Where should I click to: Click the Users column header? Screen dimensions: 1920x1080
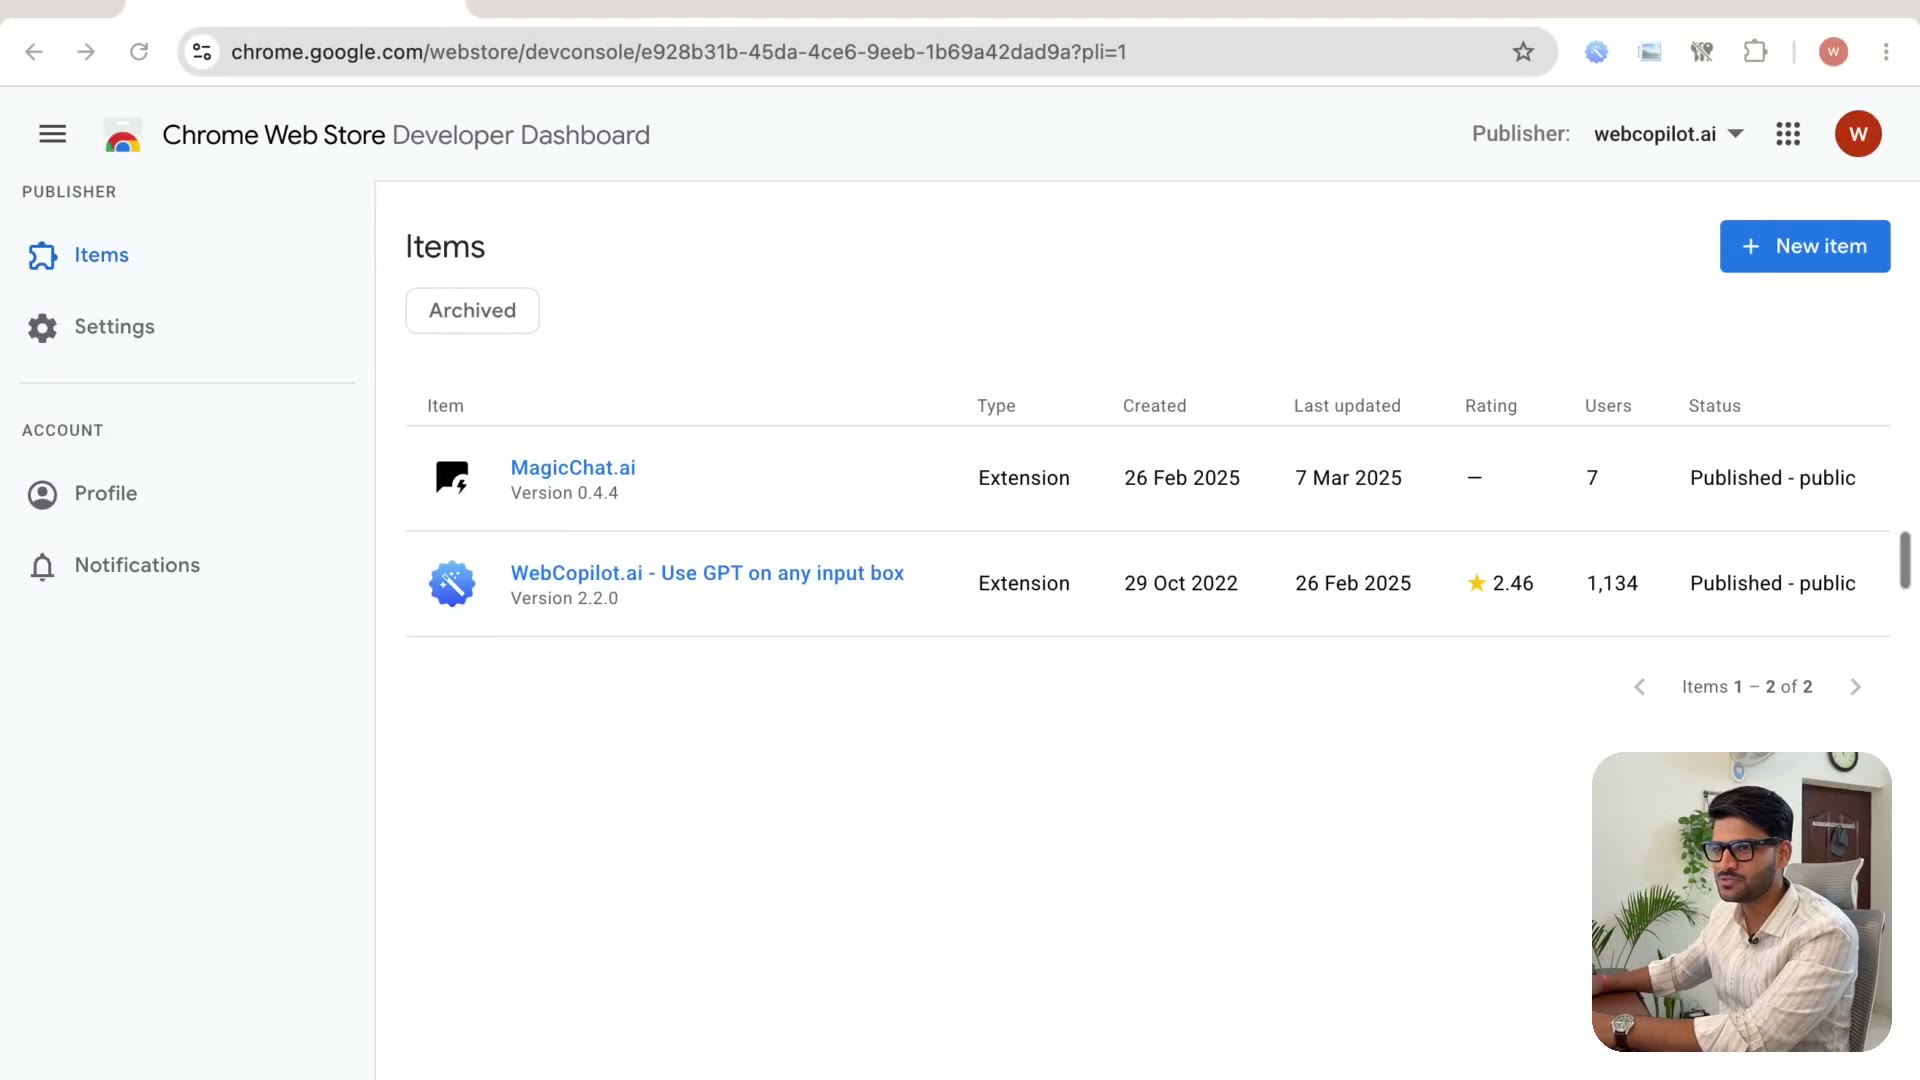point(1608,406)
